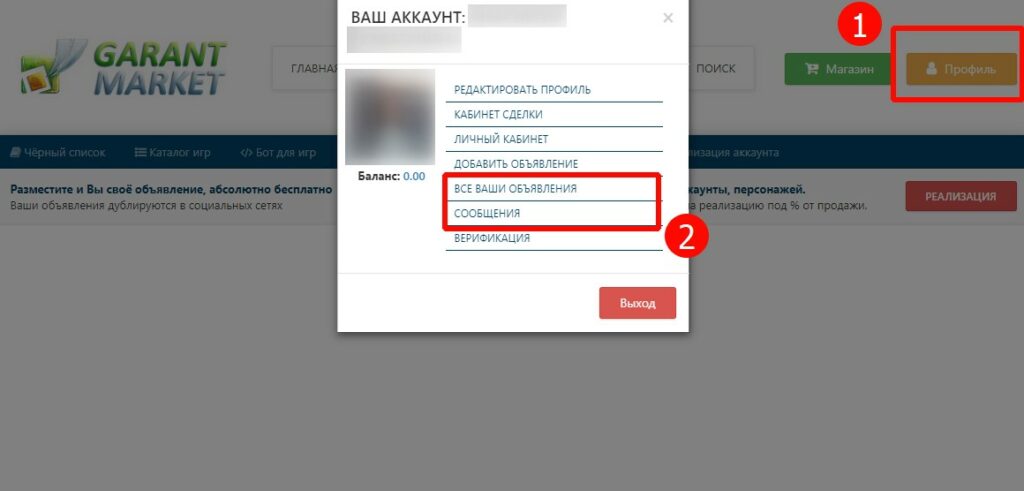Image resolution: width=1024 pixels, height=491 pixels.
Task: Open the Магазин shop button
Action: coord(839,69)
